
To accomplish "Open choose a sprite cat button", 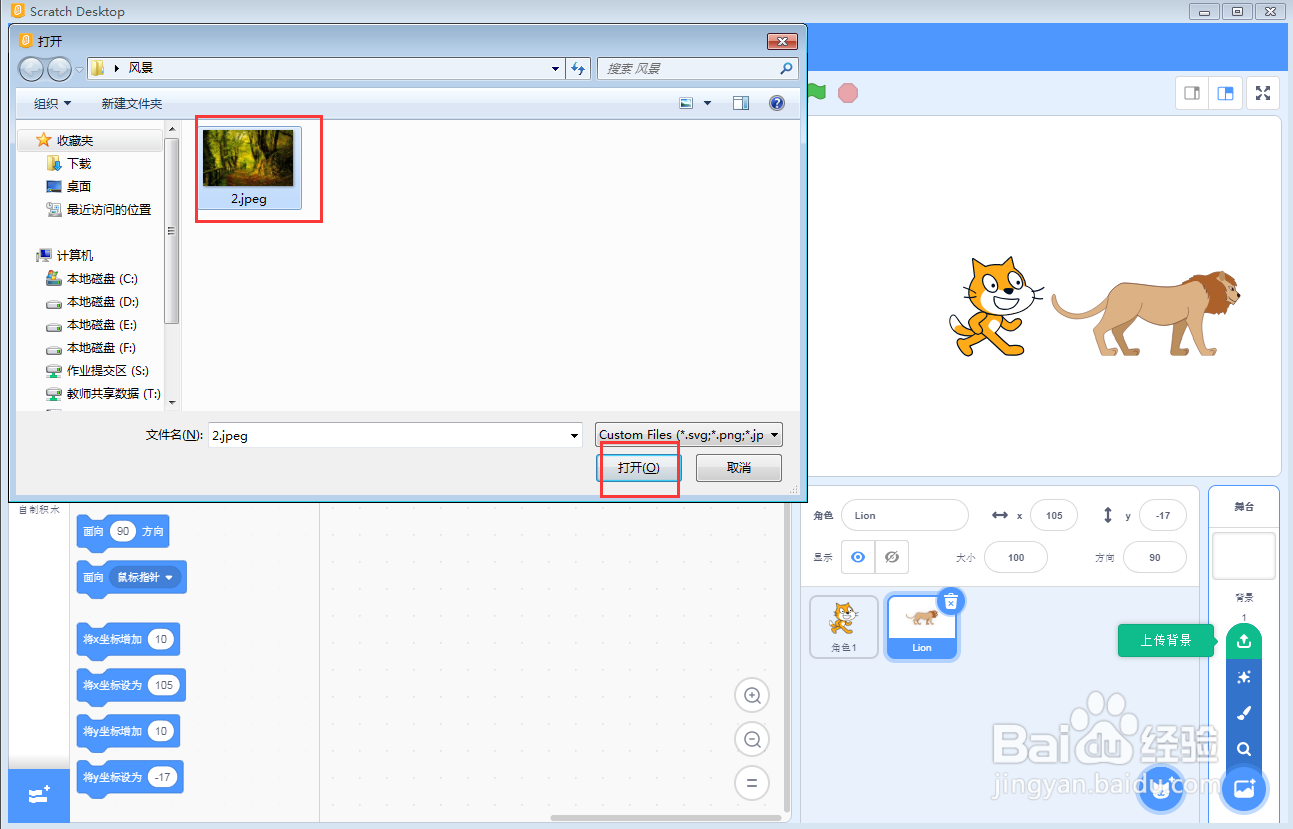I will point(1160,788).
